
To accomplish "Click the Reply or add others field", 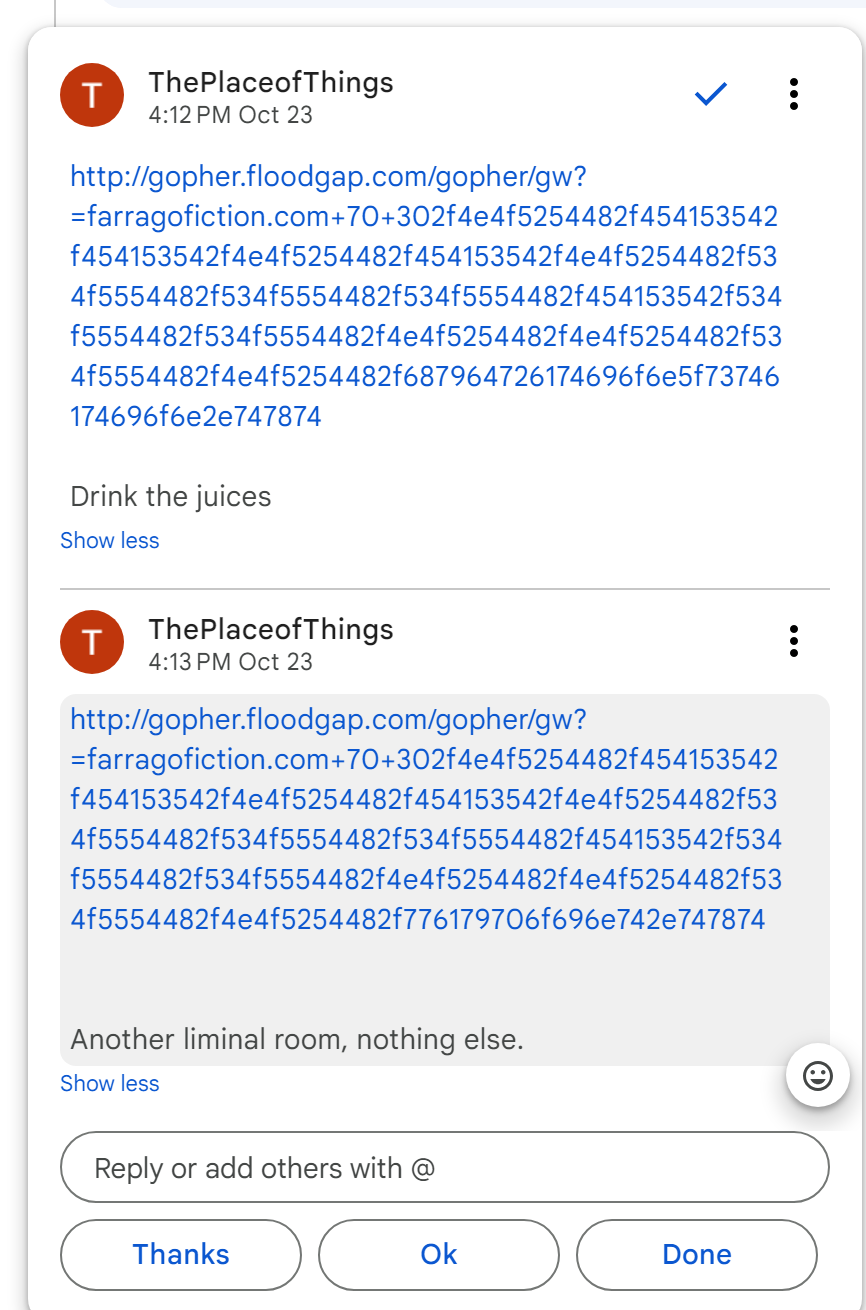I will (x=445, y=1167).
